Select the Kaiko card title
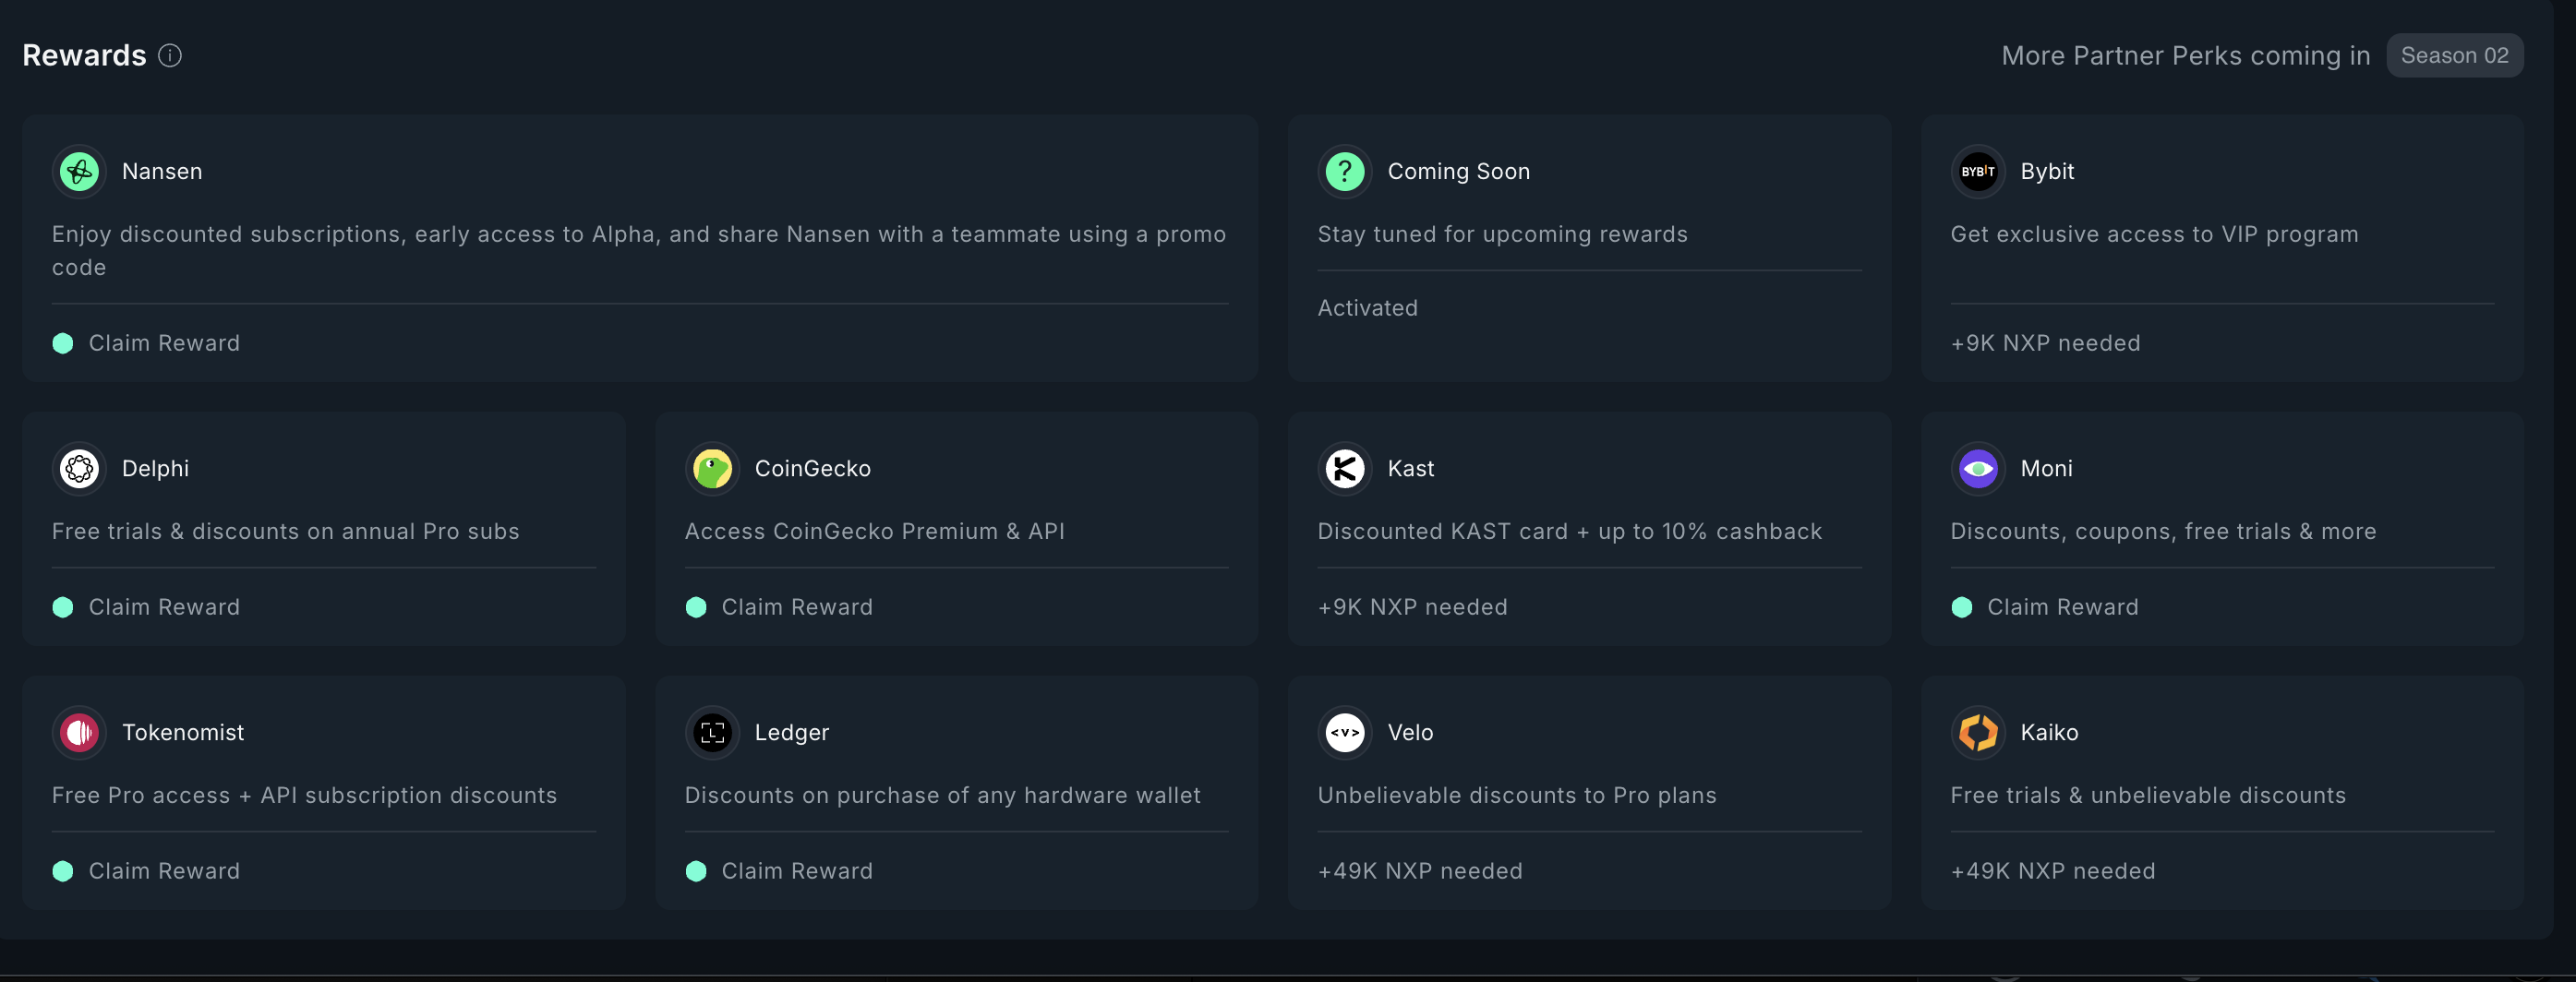The width and height of the screenshot is (2576, 982). (2049, 733)
